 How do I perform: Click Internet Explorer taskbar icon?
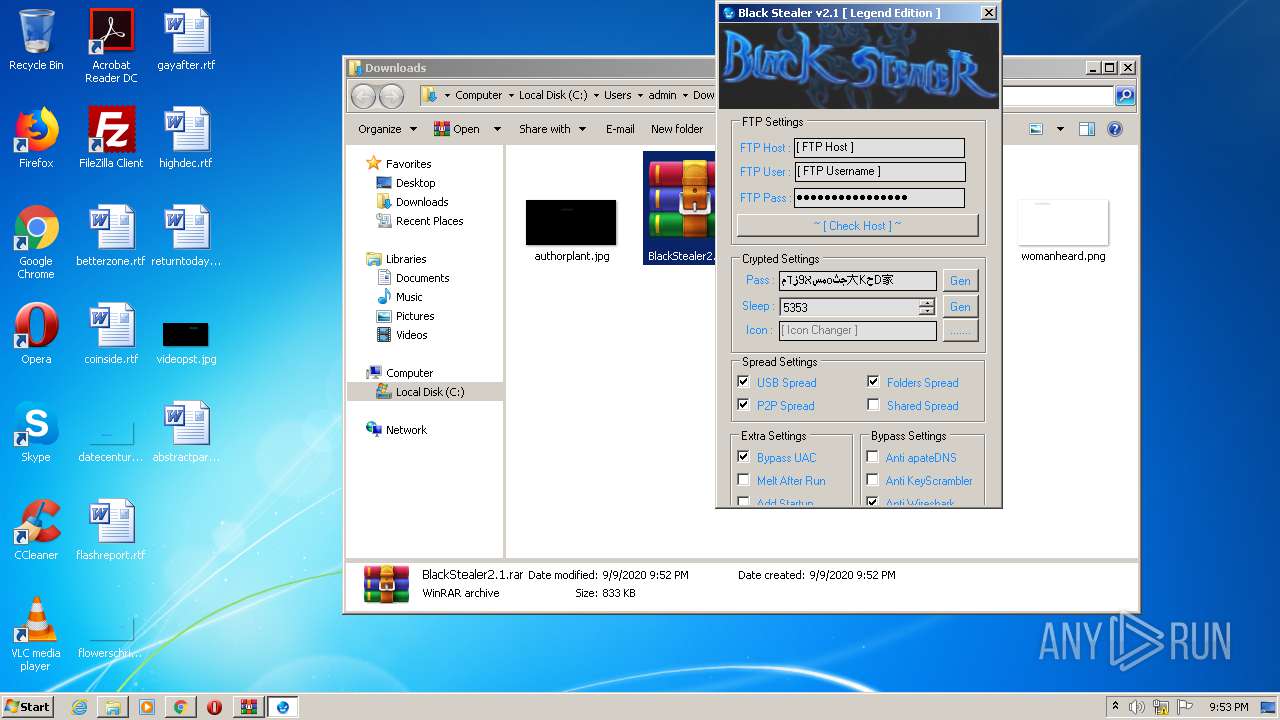[x=79, y=707]
